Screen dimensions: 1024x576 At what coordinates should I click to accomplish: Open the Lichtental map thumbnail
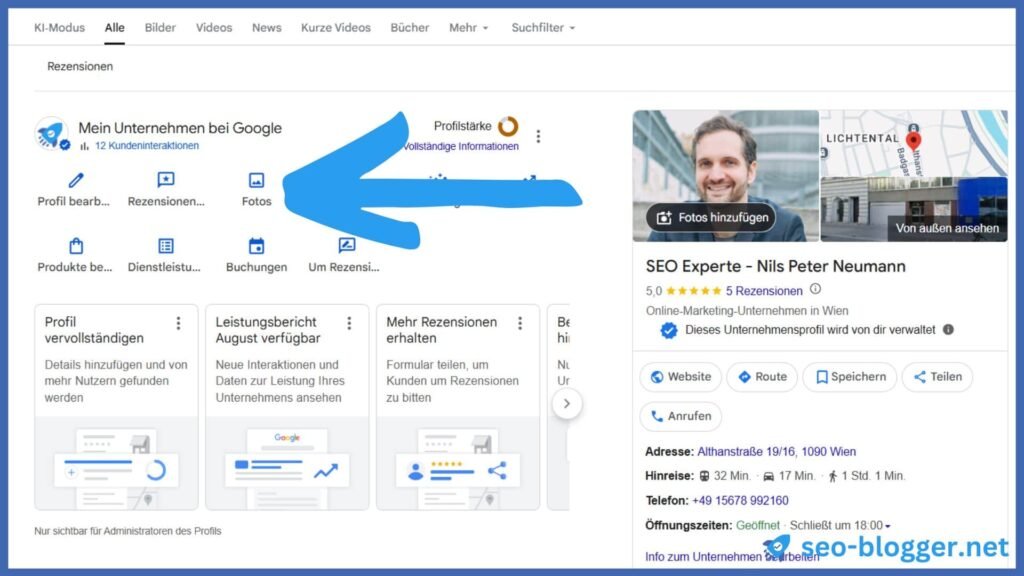(914, 143)
